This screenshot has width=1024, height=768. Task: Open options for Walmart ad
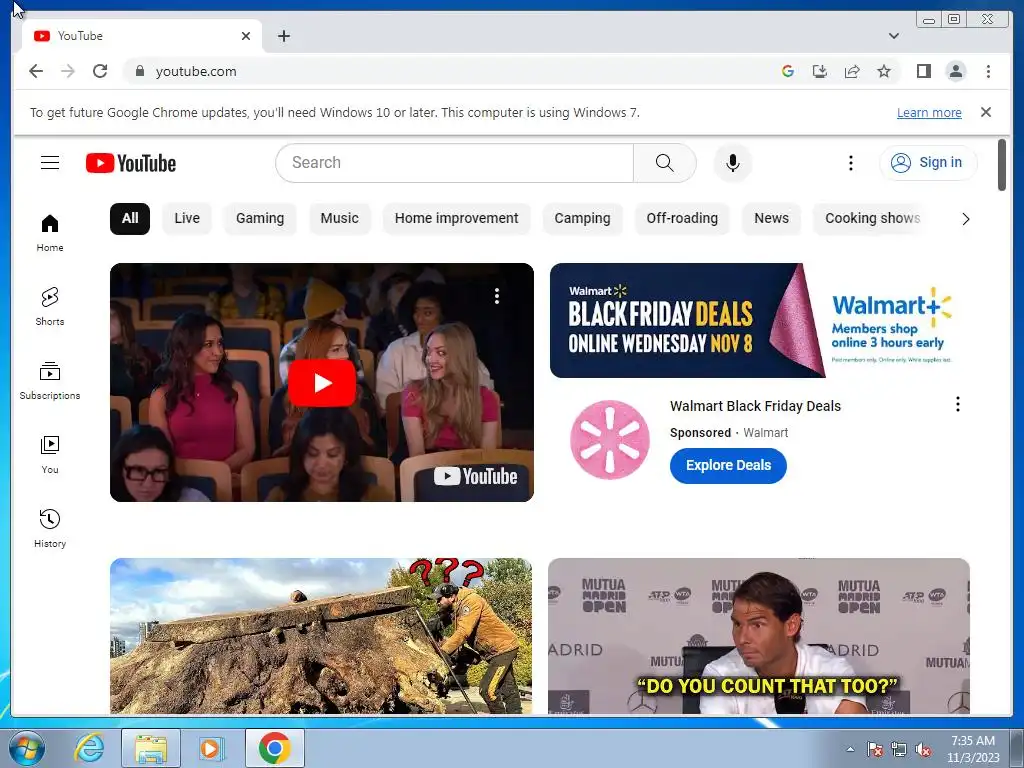pos(957,404)
